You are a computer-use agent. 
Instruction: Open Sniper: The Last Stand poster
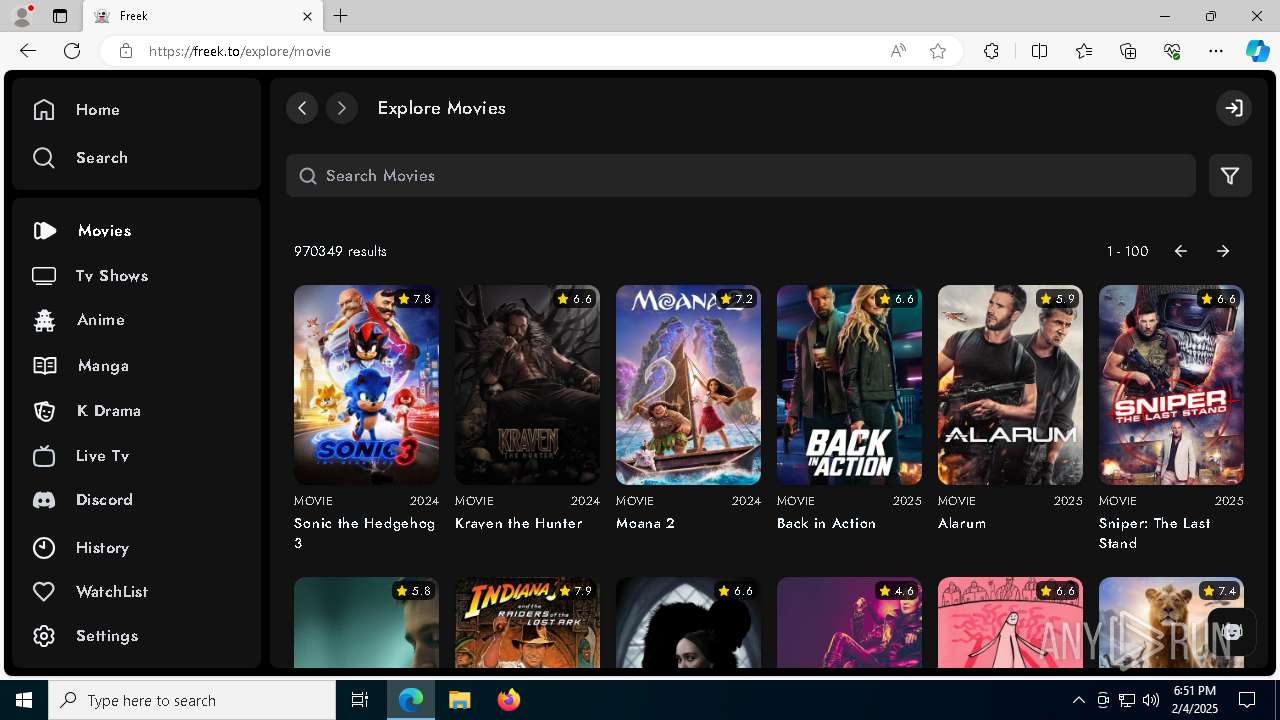[x=1171, y=385]
